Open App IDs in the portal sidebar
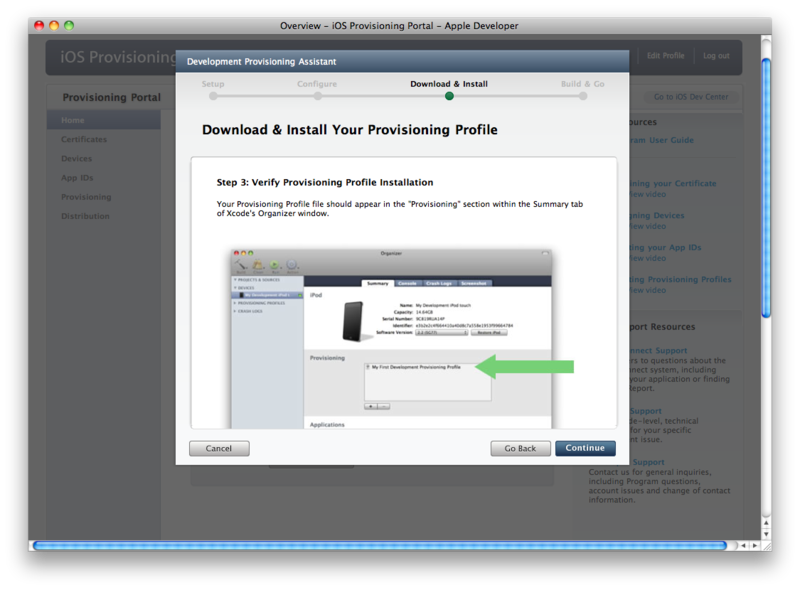Image resolution: width=800 pixels, height=590 pixels. [77, 178]
